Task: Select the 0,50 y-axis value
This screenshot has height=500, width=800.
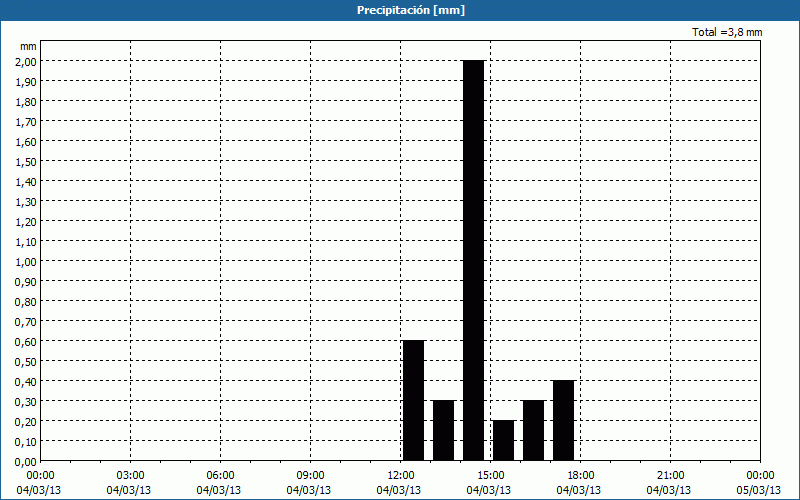Action: pyautogui.click(x=27, y=361)
